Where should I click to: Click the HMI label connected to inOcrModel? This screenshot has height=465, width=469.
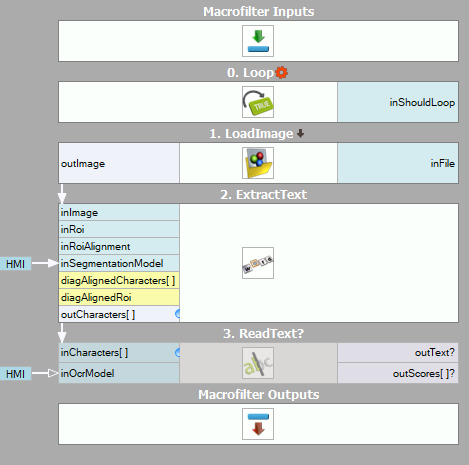(x=15, y=374)
